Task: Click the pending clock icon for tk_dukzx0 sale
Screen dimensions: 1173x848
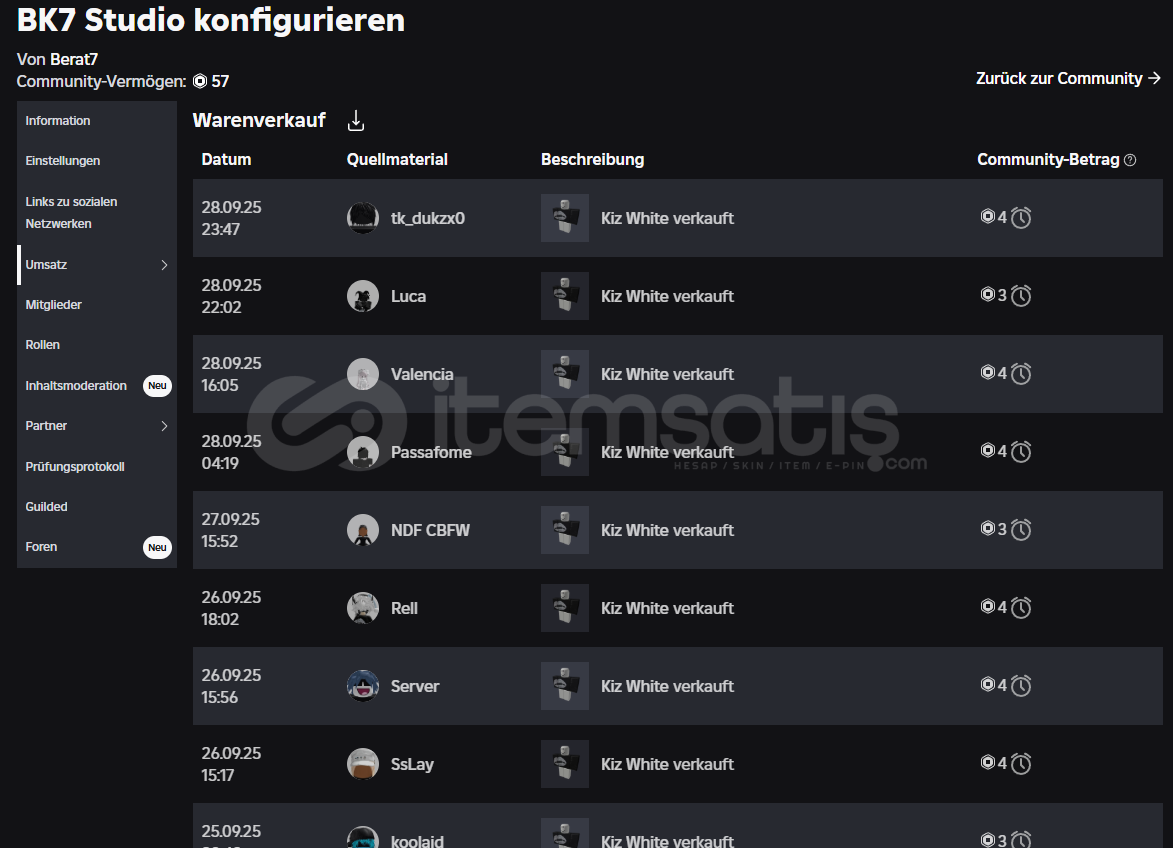Action: coord(1021,218)
